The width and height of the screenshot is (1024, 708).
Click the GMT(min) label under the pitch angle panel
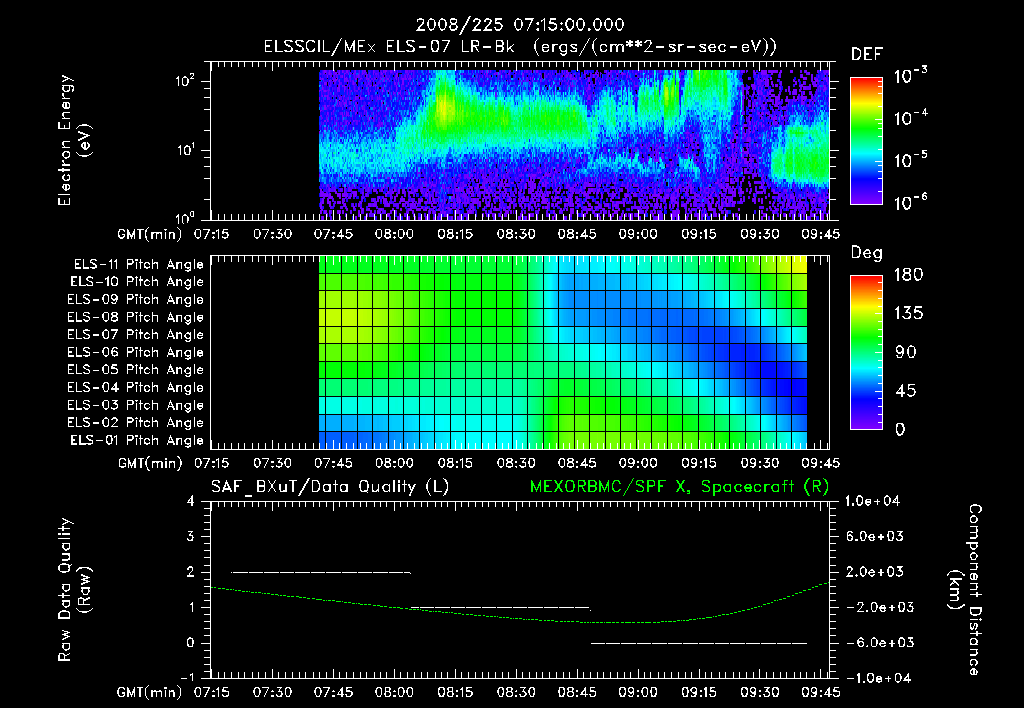(x=150, y=463)
